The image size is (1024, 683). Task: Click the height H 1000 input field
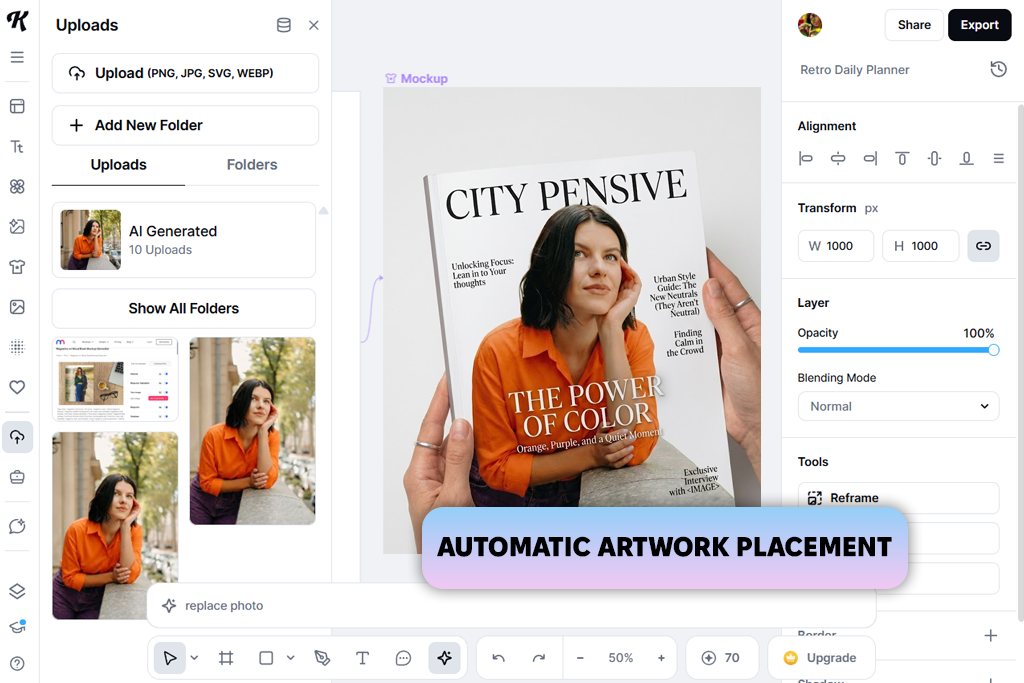[921, 246]
